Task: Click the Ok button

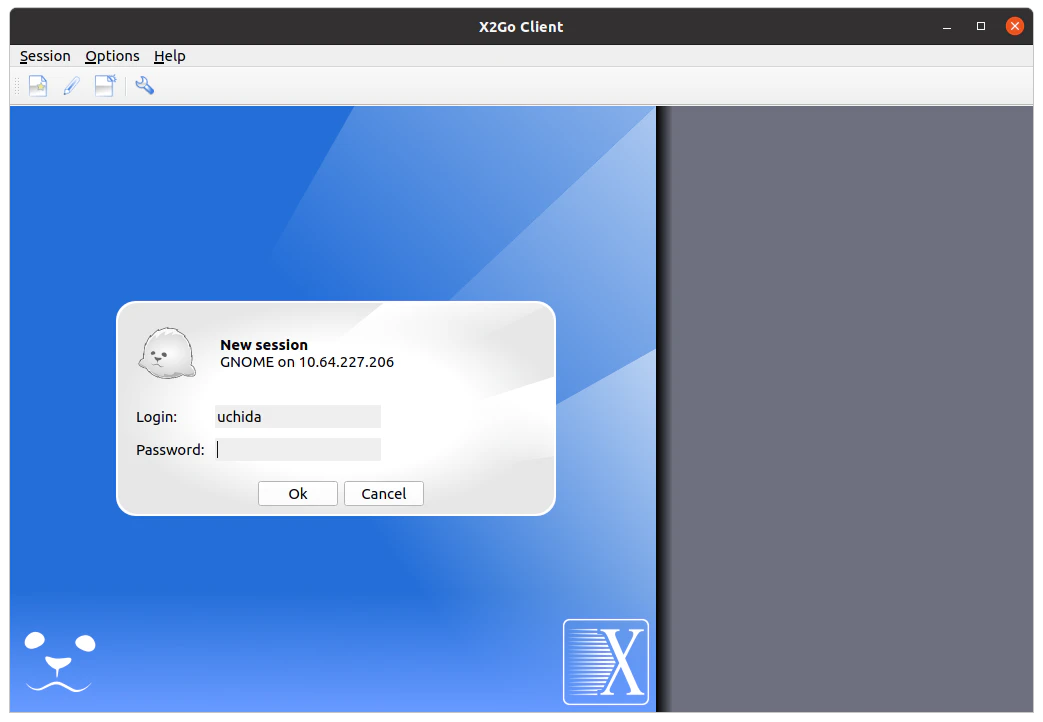Action: point(298,494)
